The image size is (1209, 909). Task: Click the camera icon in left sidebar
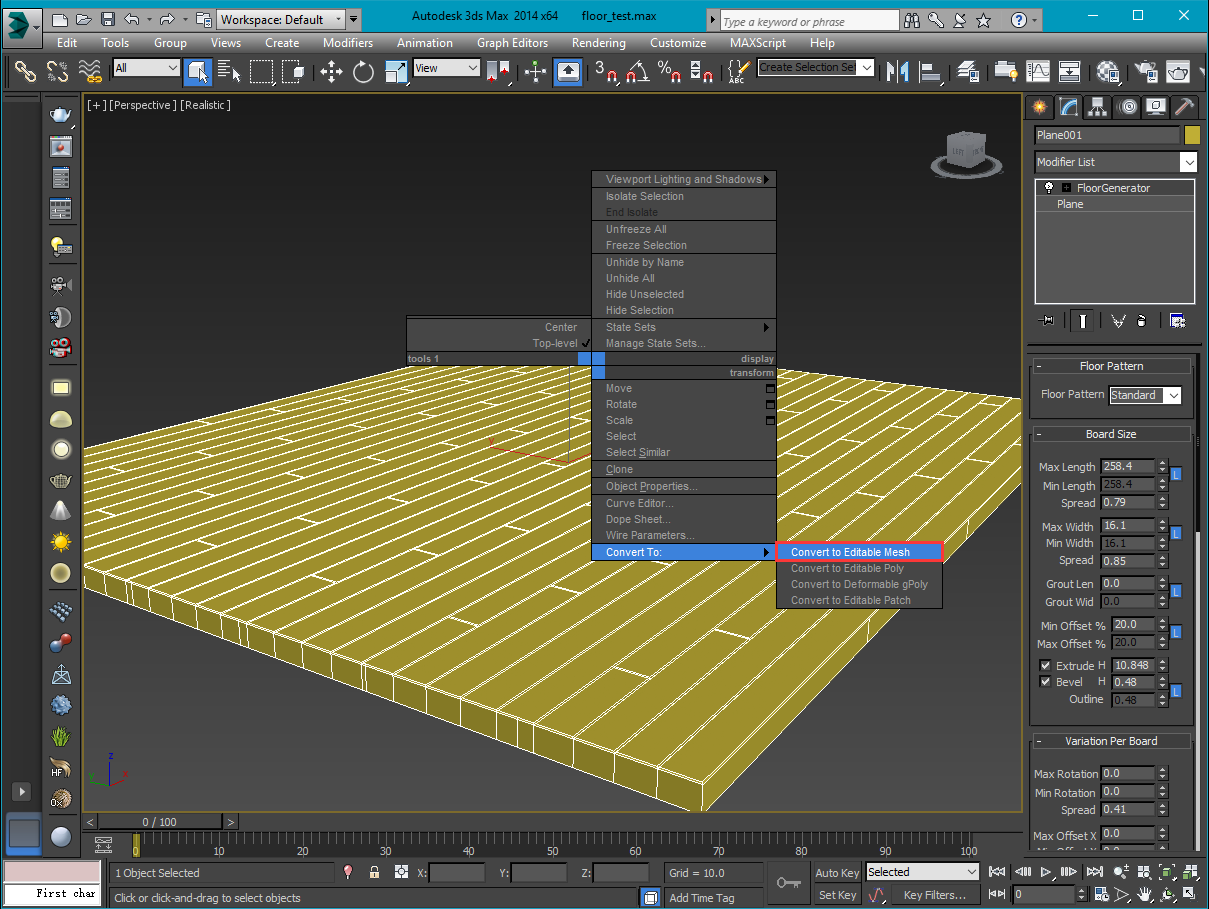61,285
